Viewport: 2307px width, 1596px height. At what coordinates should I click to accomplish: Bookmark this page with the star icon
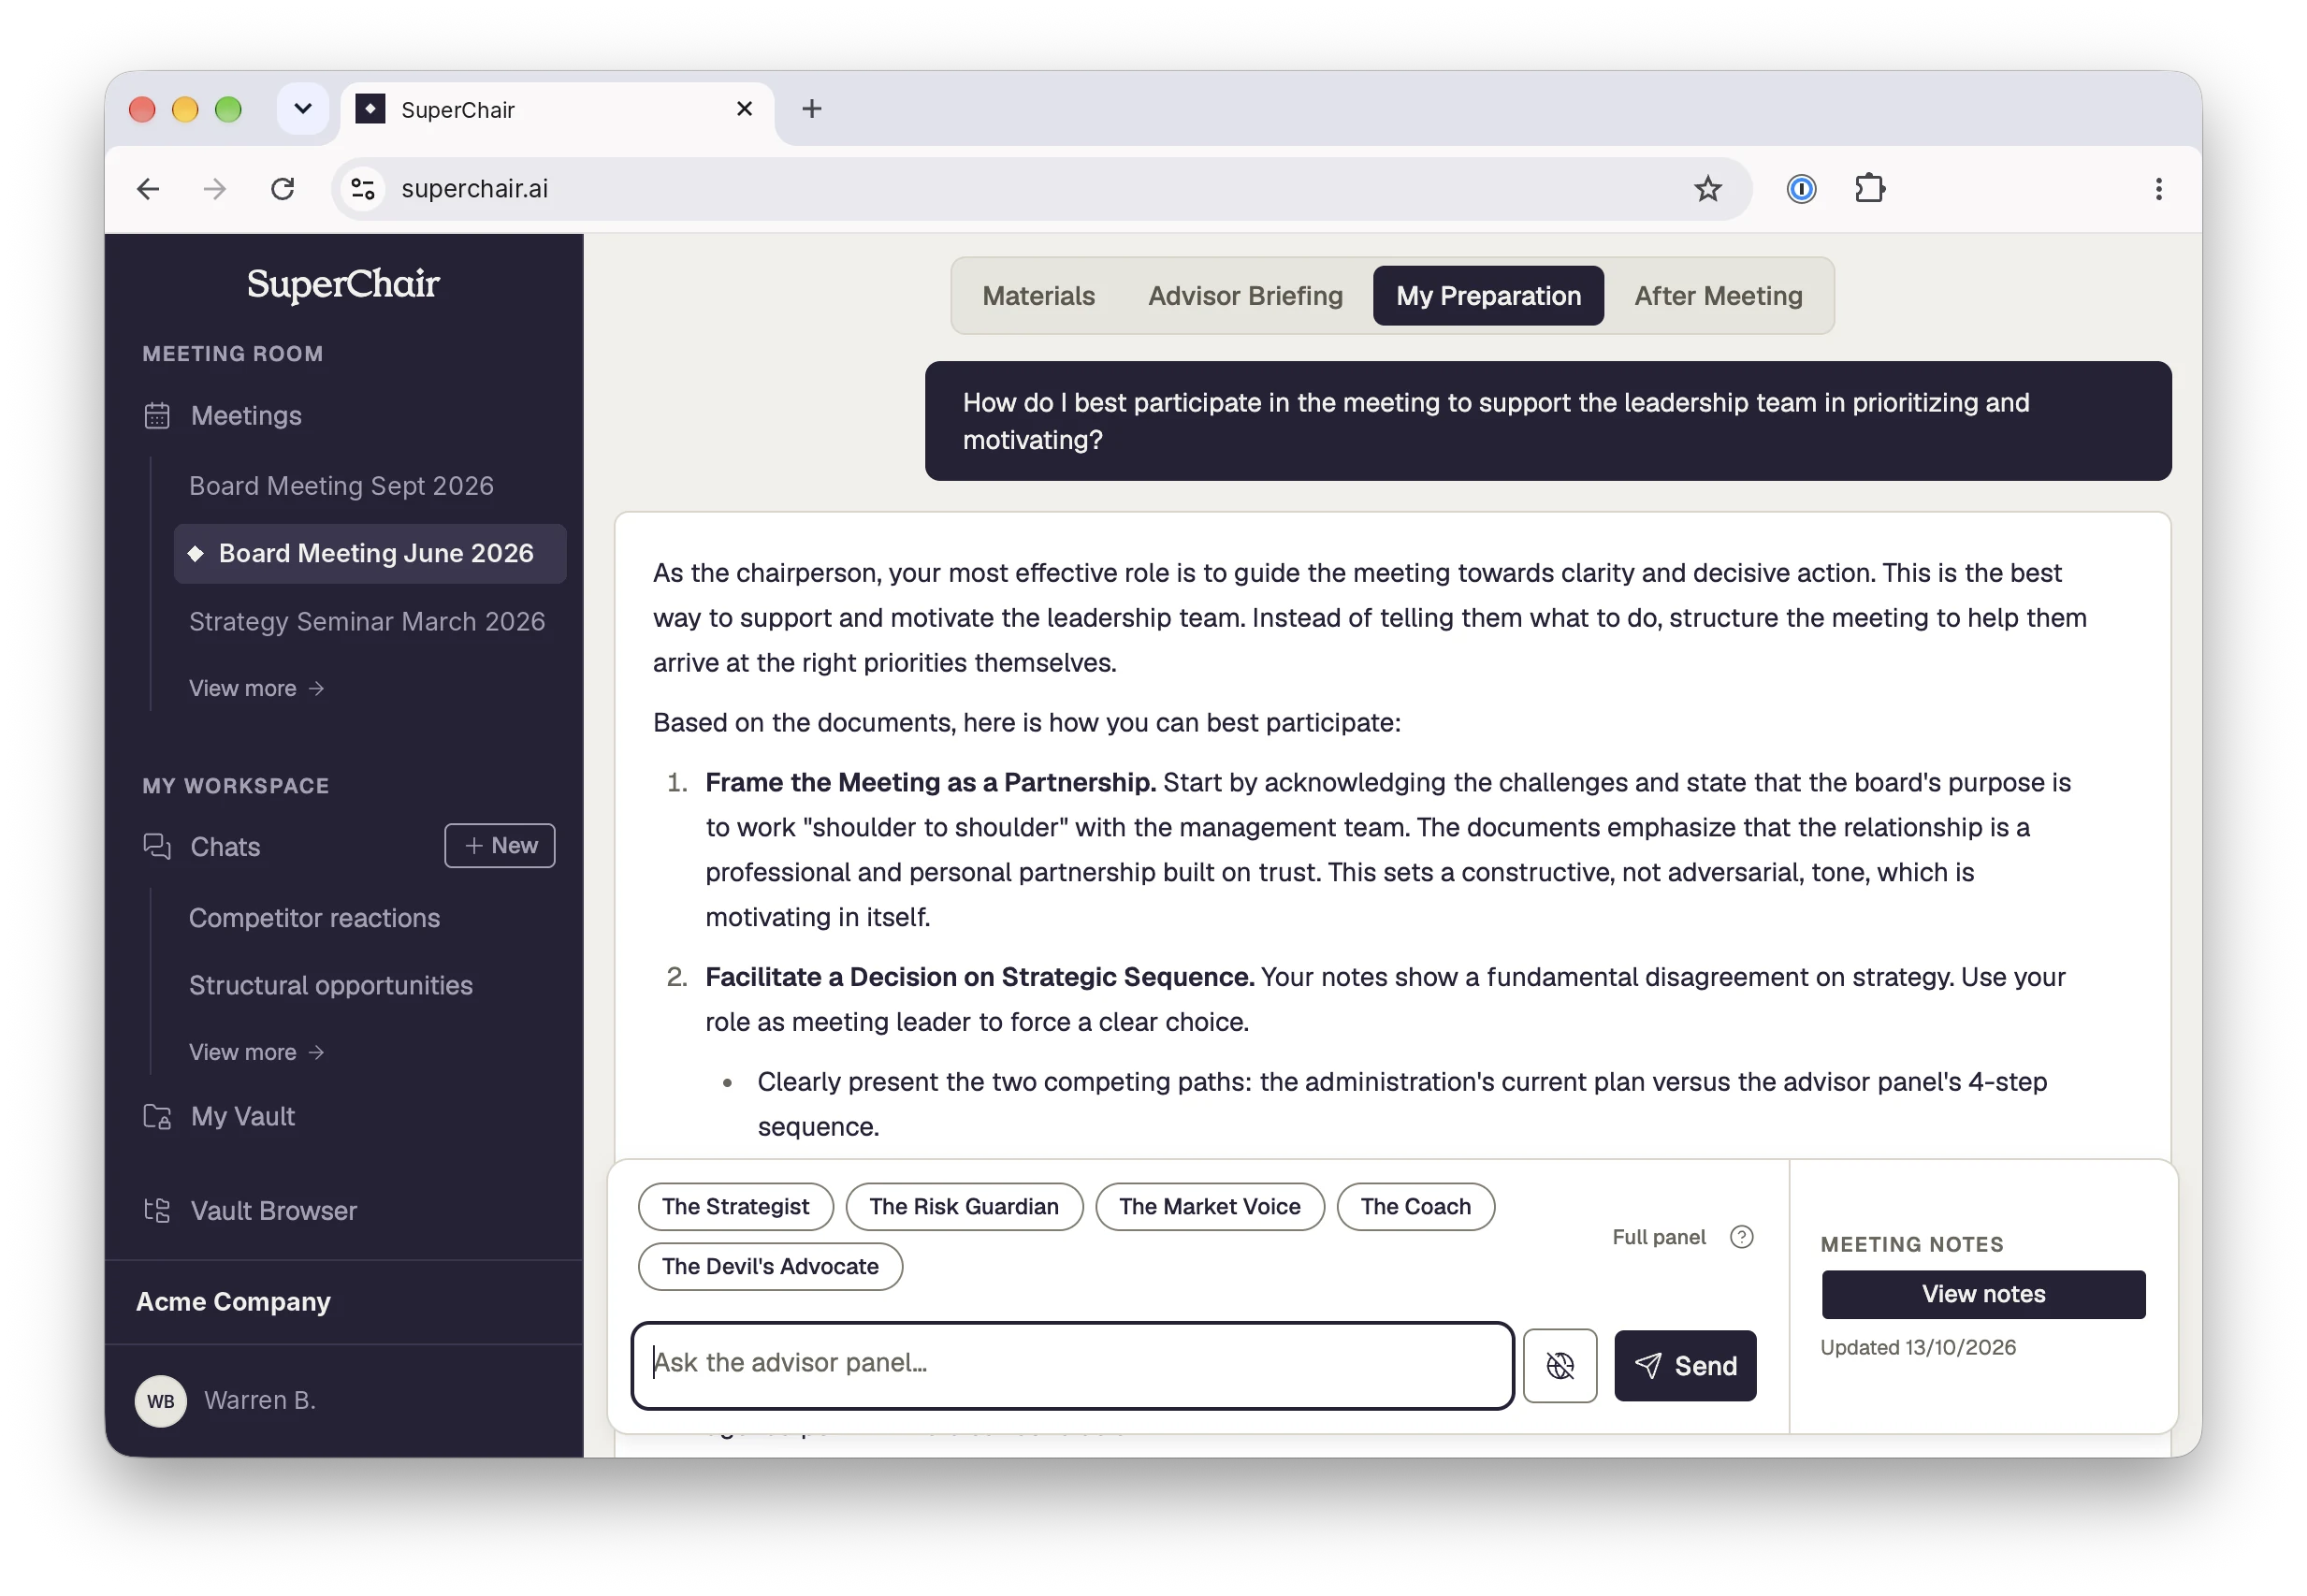click(1707, 188)
